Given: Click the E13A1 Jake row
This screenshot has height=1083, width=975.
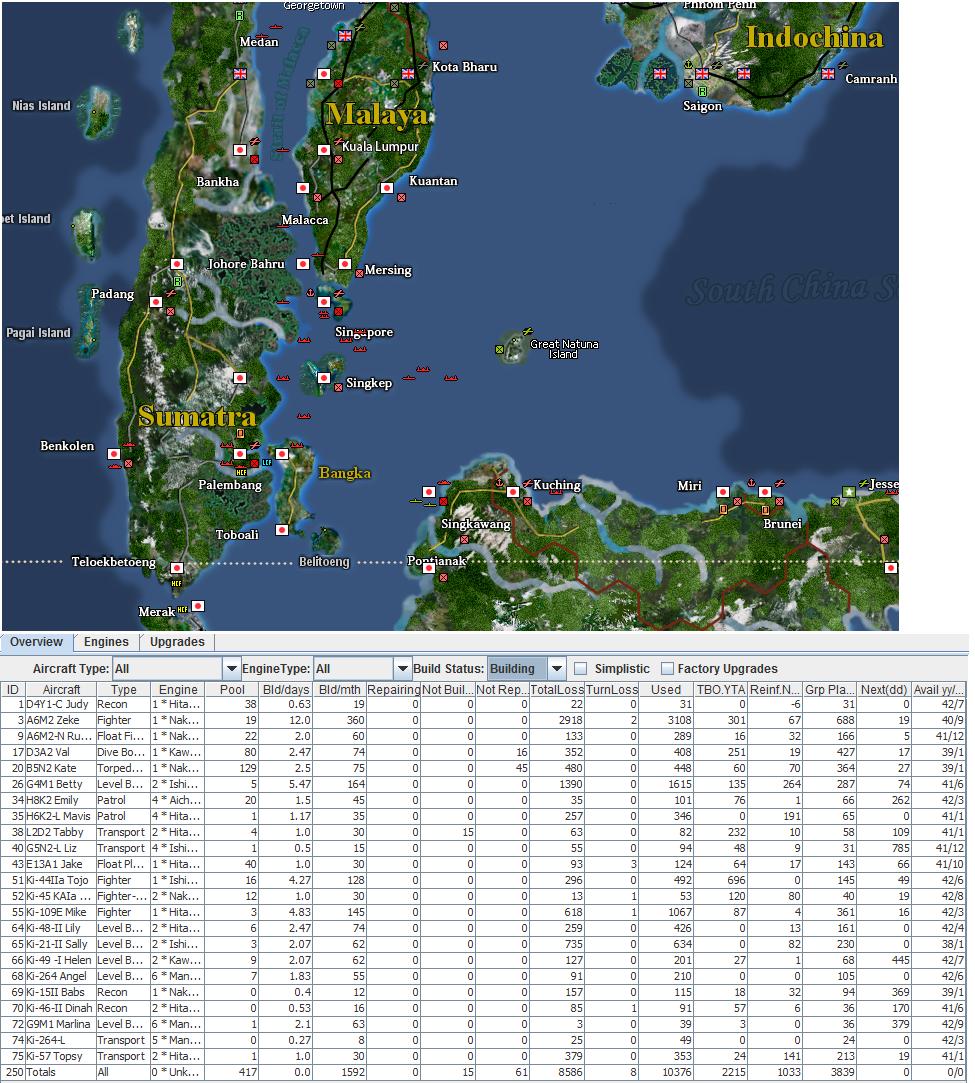Looking at the screenshot, I should coord(483,865).
